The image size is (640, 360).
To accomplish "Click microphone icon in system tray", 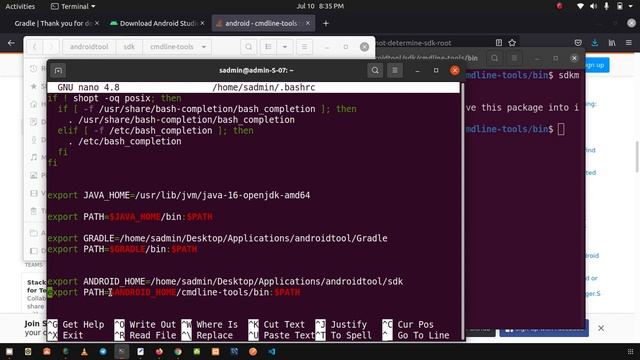I will 607,6.
